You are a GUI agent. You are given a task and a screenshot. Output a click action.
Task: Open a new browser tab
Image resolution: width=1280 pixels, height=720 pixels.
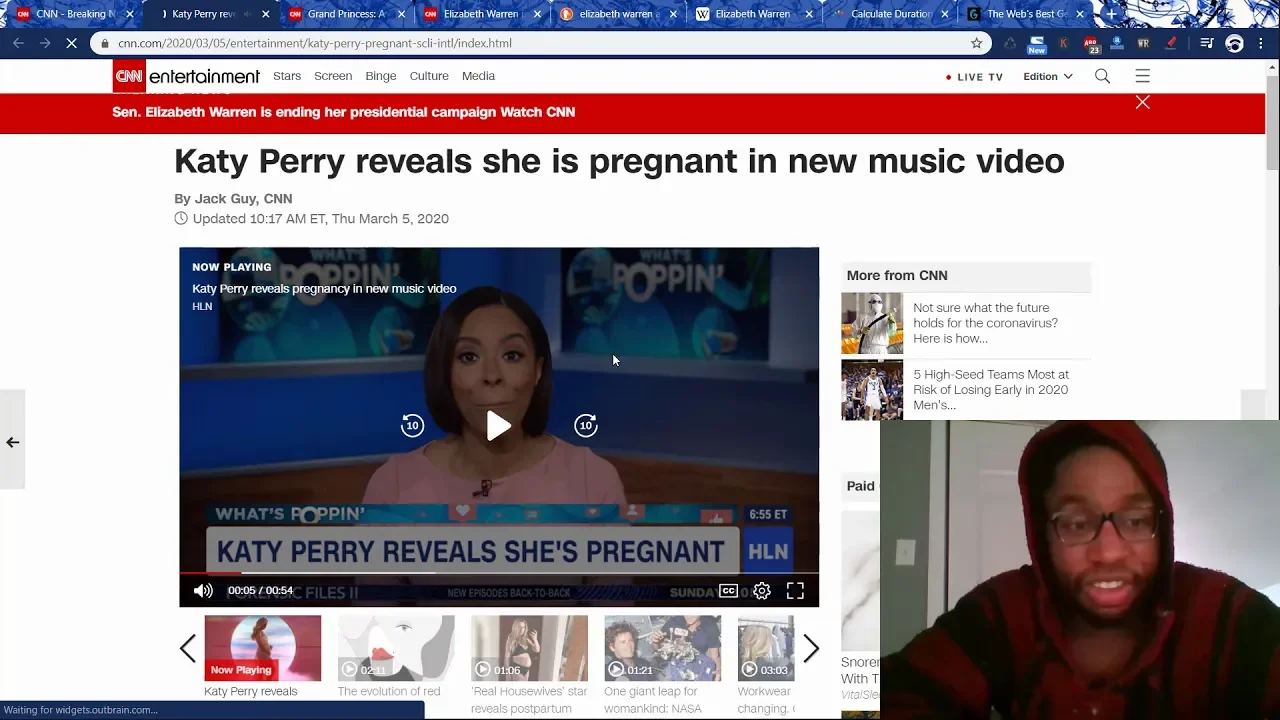[1111, 14]
